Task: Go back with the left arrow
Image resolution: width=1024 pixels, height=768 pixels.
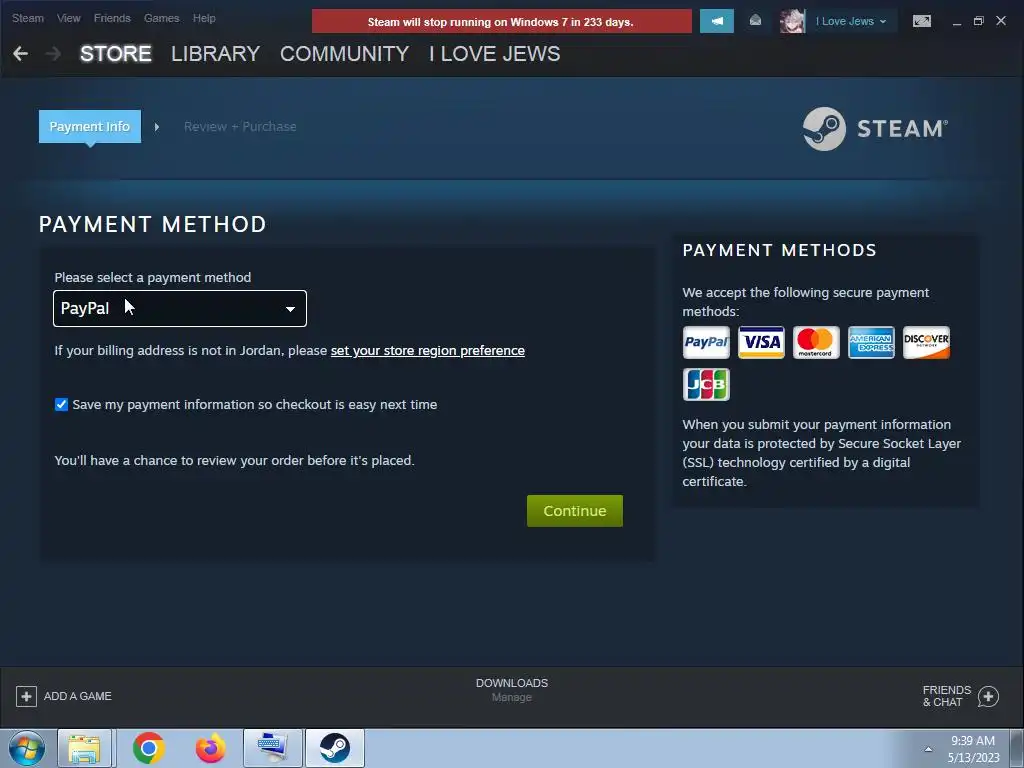Action: 20,54
